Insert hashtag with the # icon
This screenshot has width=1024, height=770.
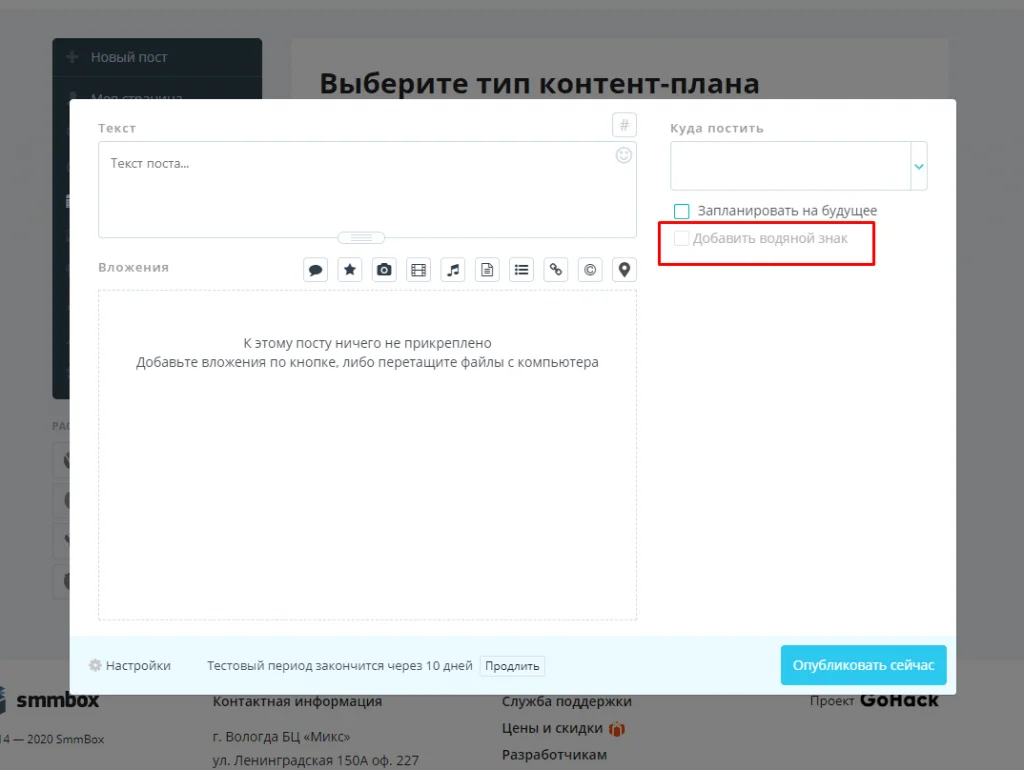624,125
